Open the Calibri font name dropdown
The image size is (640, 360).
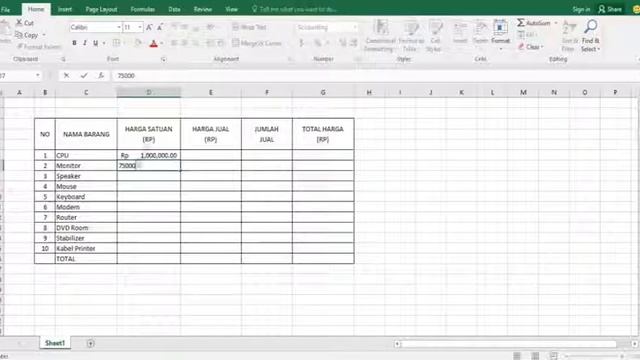pyautogui.click(x=119, y=27)
